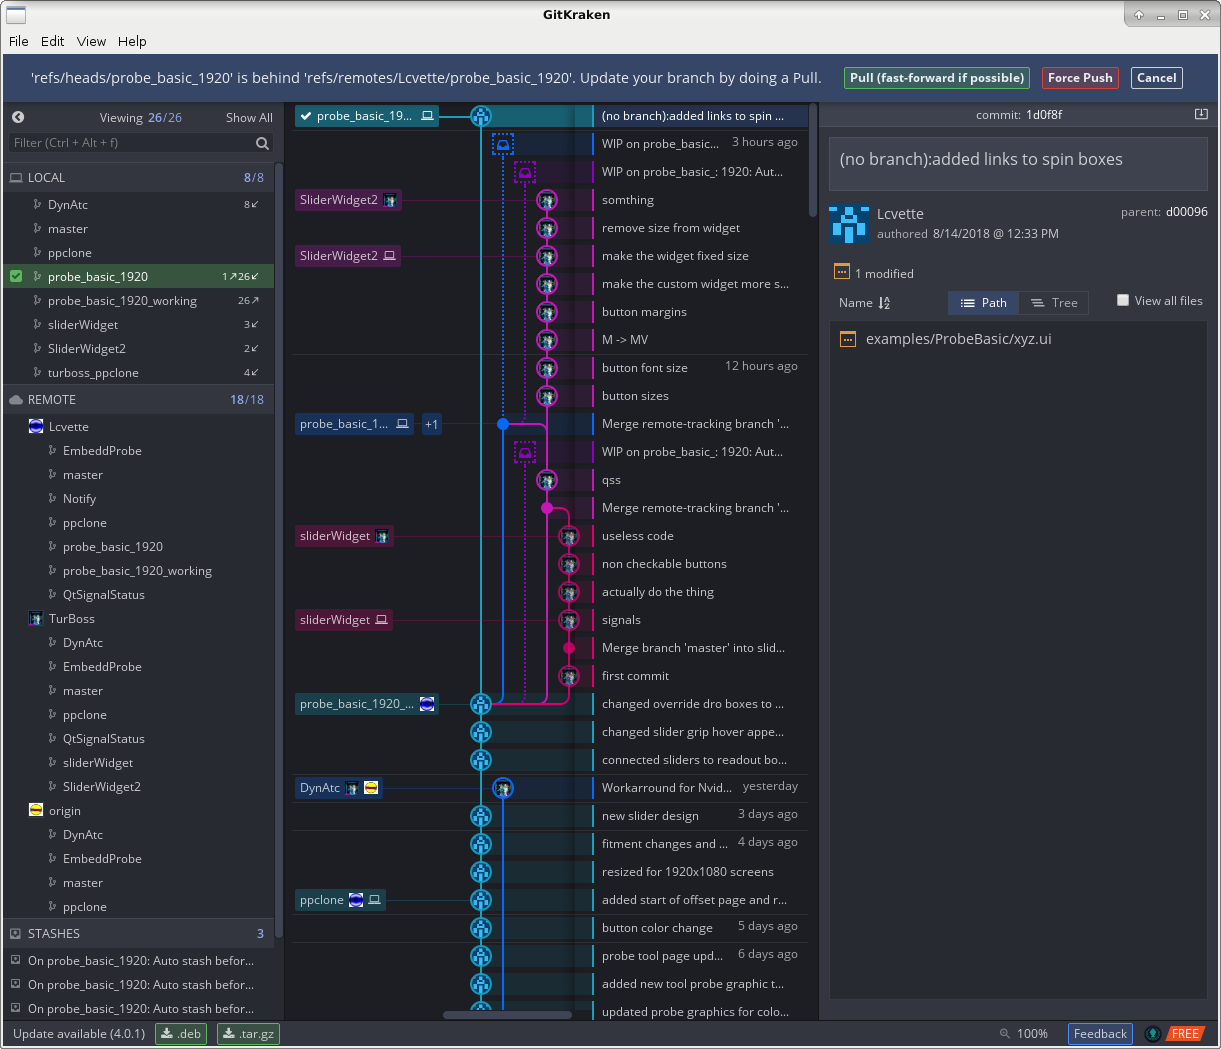Download the .deb update
1221x1049 pixels.
click(181, 1034)
